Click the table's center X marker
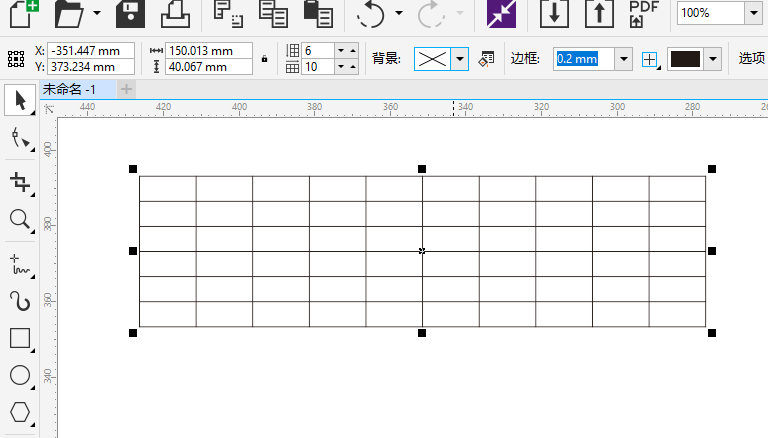The image size is (768, 438). coord(422,251)
